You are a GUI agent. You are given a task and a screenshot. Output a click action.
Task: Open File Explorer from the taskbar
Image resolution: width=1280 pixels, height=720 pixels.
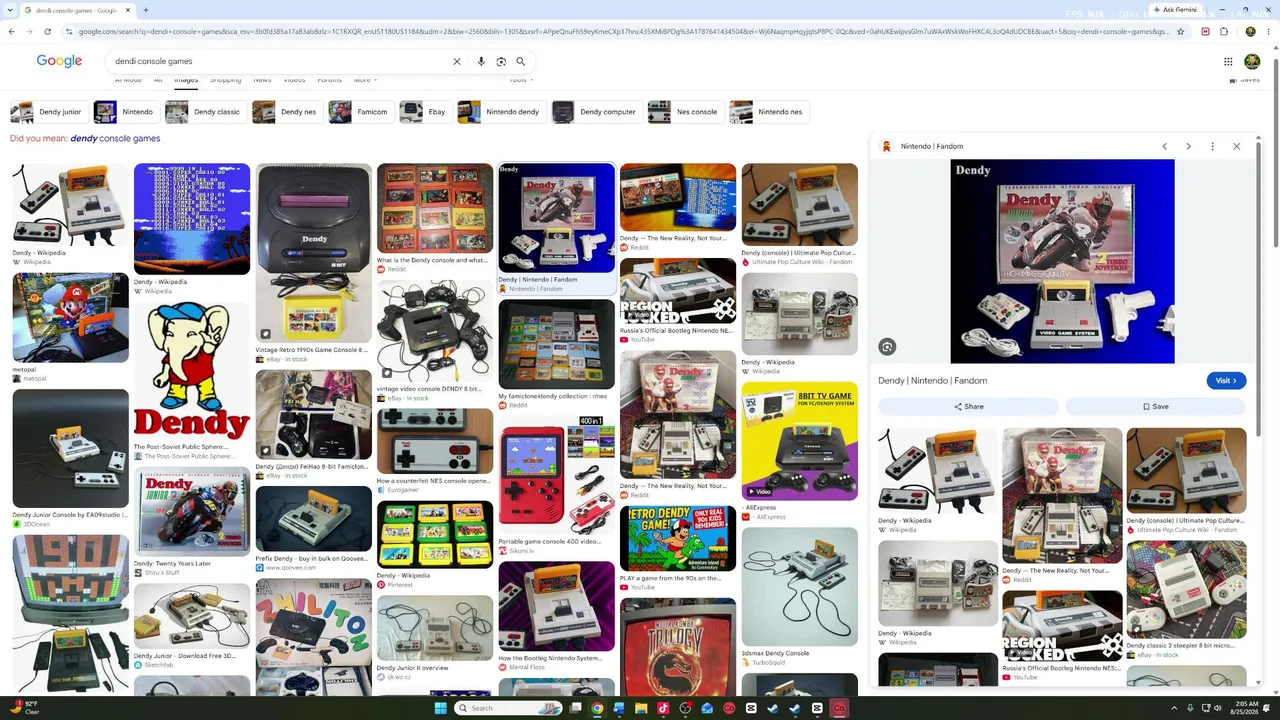641,708
